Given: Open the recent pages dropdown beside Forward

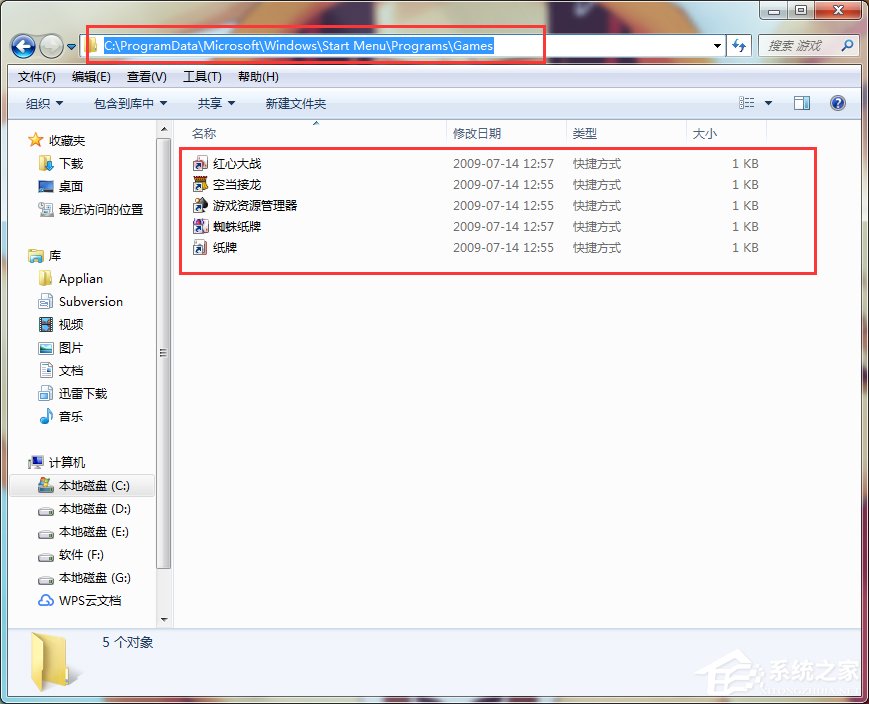Looking at the screenshot, I should pos(71,47).
